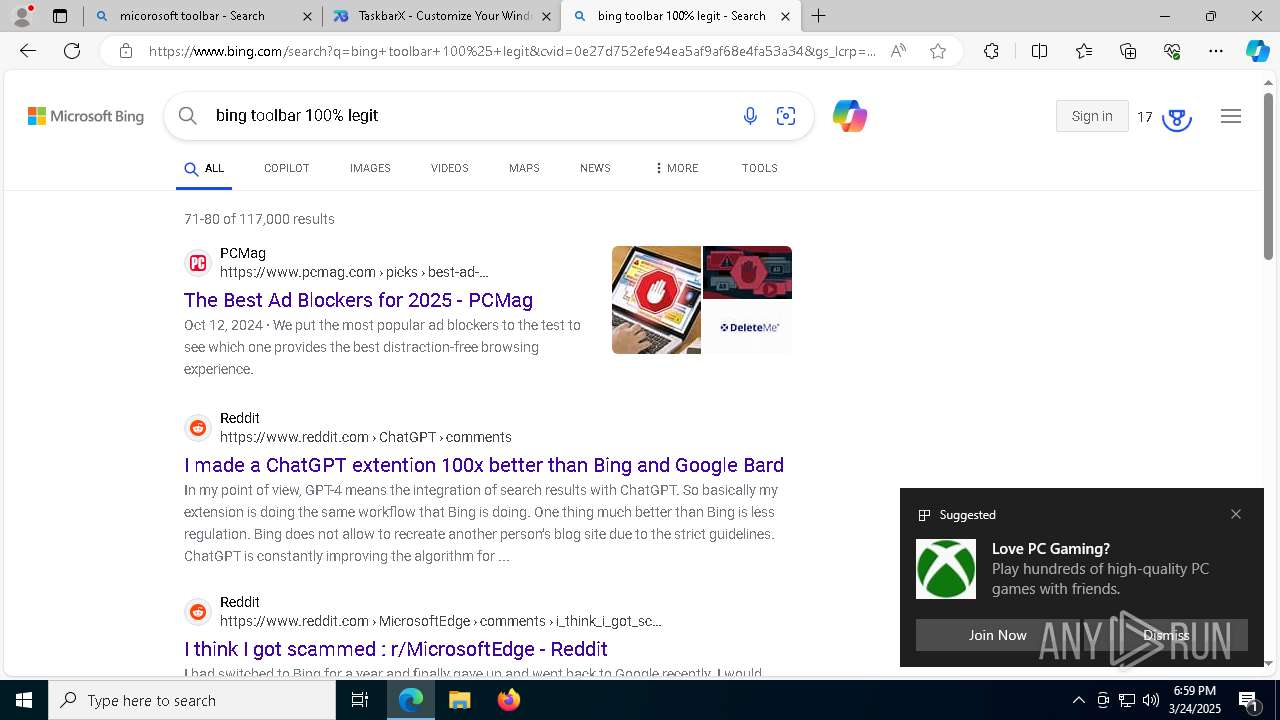Add page to favorites star icon
This screenshot has width=1280, height=720.
[x=938, y=51]
